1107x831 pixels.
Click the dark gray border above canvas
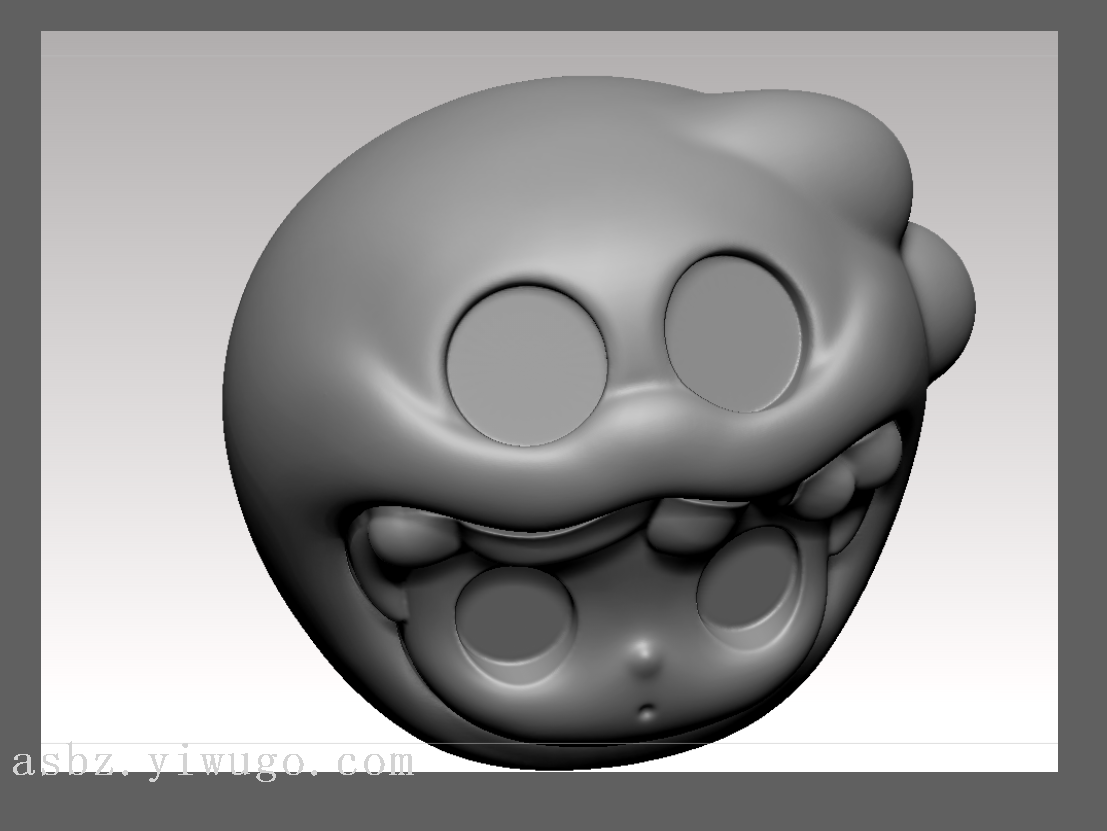[x=550, y=15]
